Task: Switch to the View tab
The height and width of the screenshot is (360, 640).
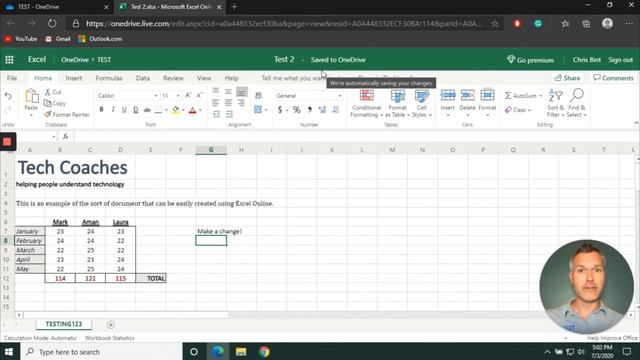Action: click(204, 78)
